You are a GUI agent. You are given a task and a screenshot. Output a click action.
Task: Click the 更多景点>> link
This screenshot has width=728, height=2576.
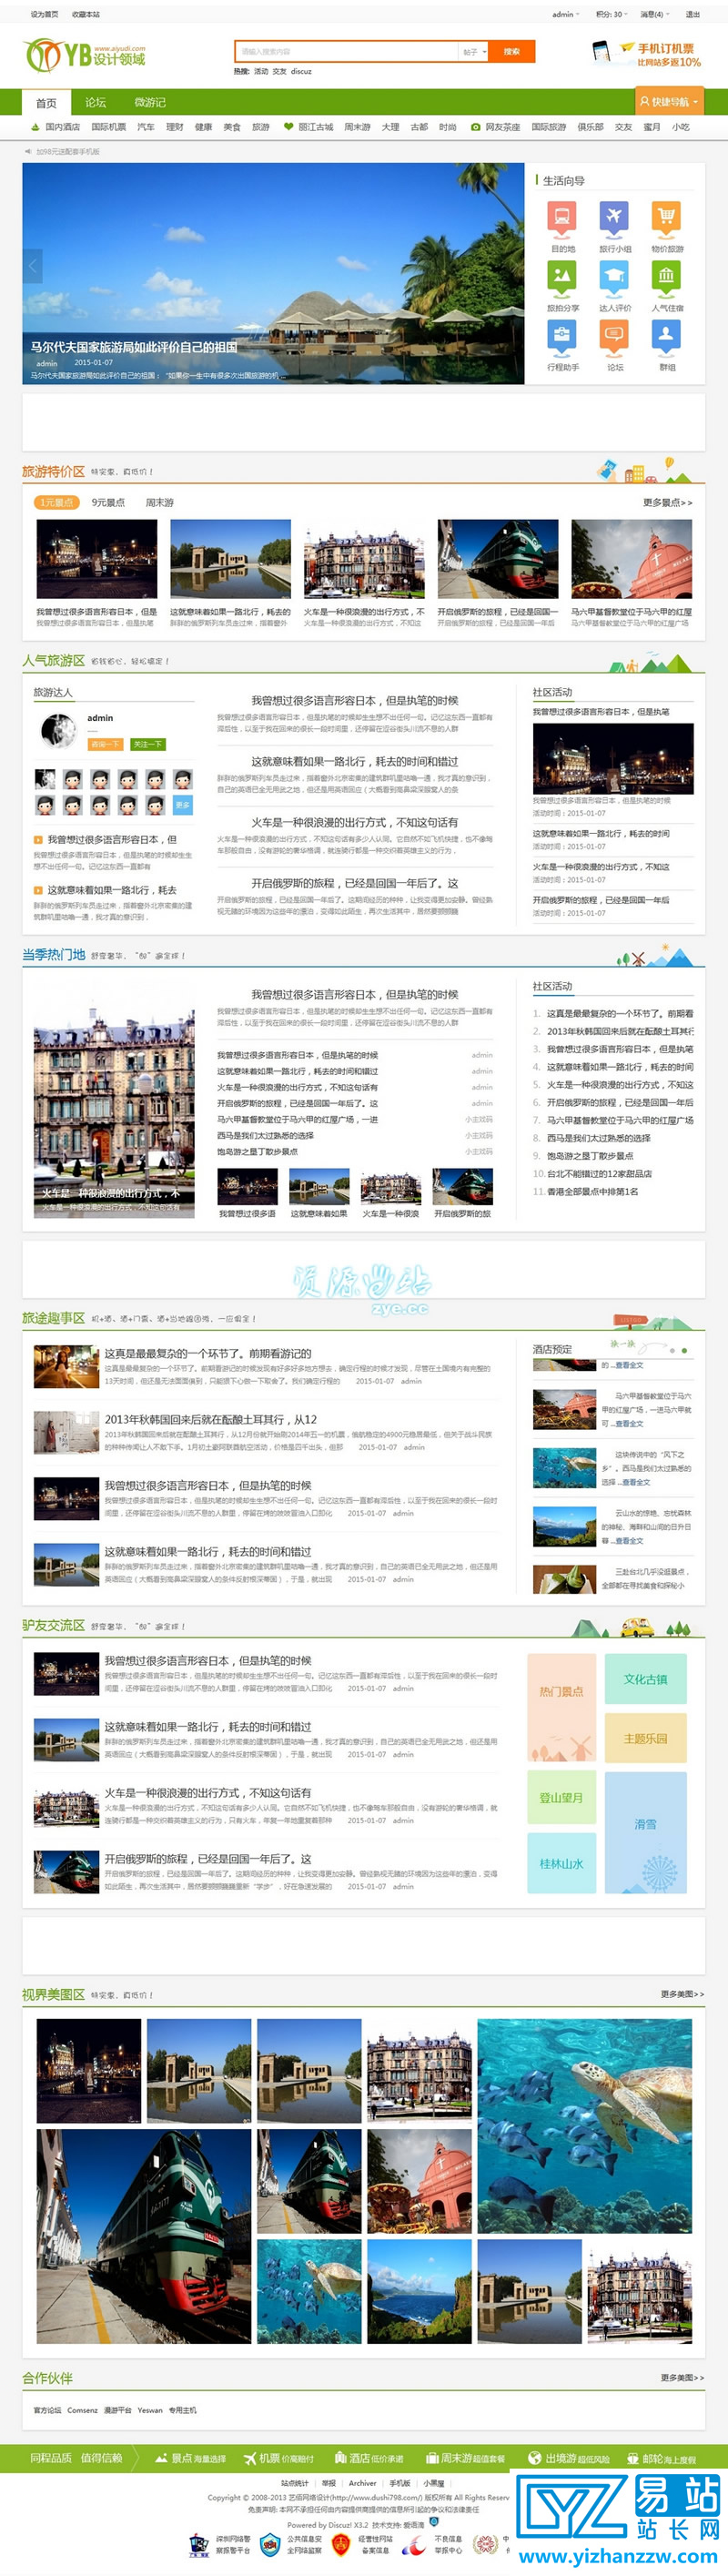point(667,502)
